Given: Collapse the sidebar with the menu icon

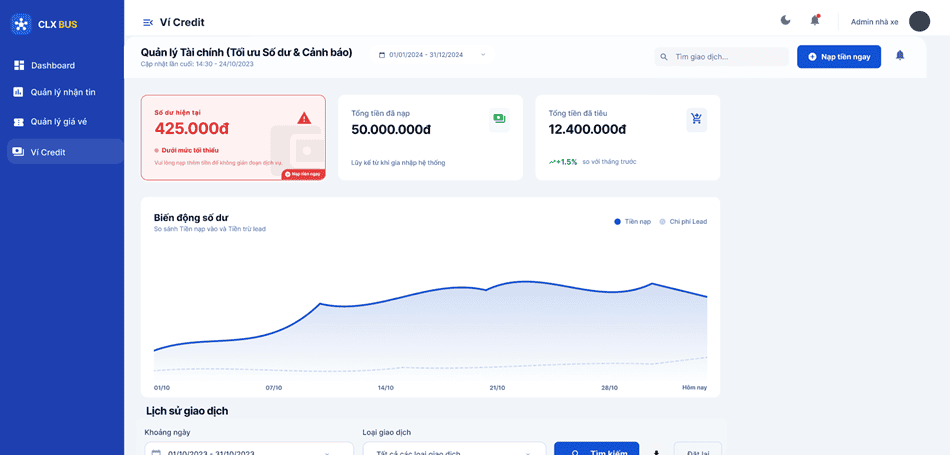Looking at the screenshot, I should (x=148, y=22).
